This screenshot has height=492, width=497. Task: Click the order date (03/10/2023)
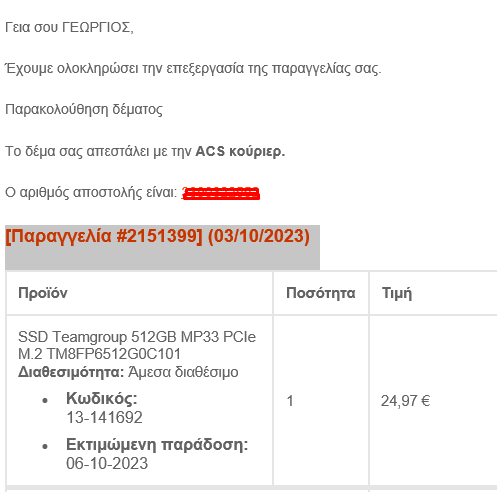point(259,236)
